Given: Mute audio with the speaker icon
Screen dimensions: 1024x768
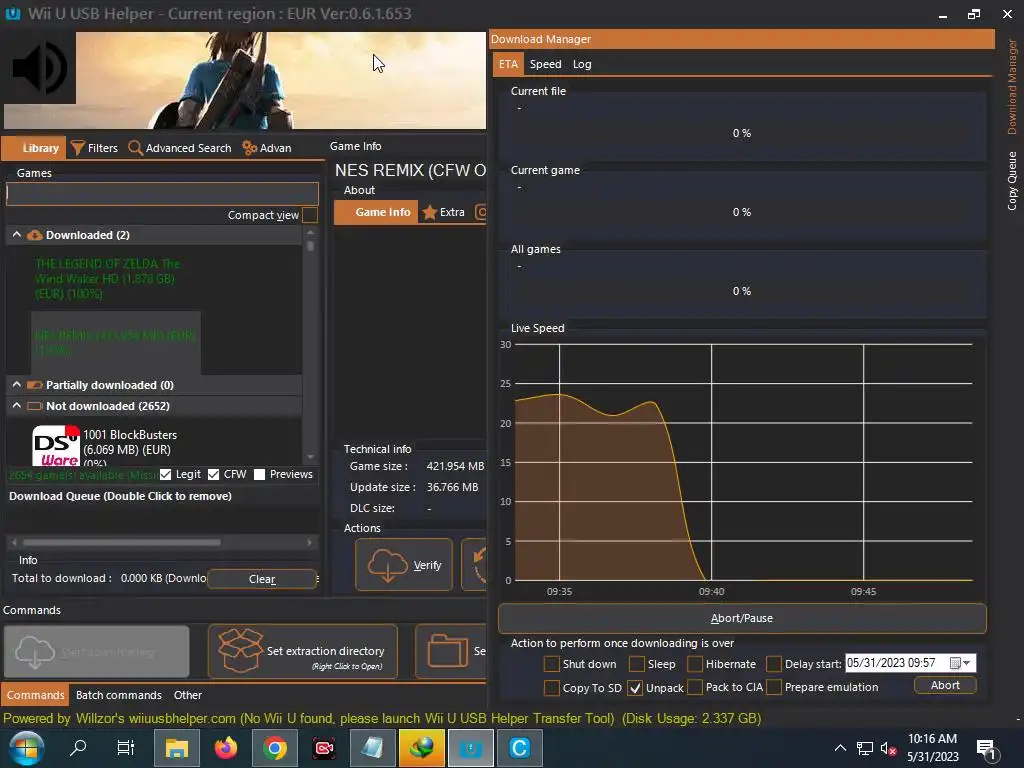Looking at the screenshot, I should (39, 68).
